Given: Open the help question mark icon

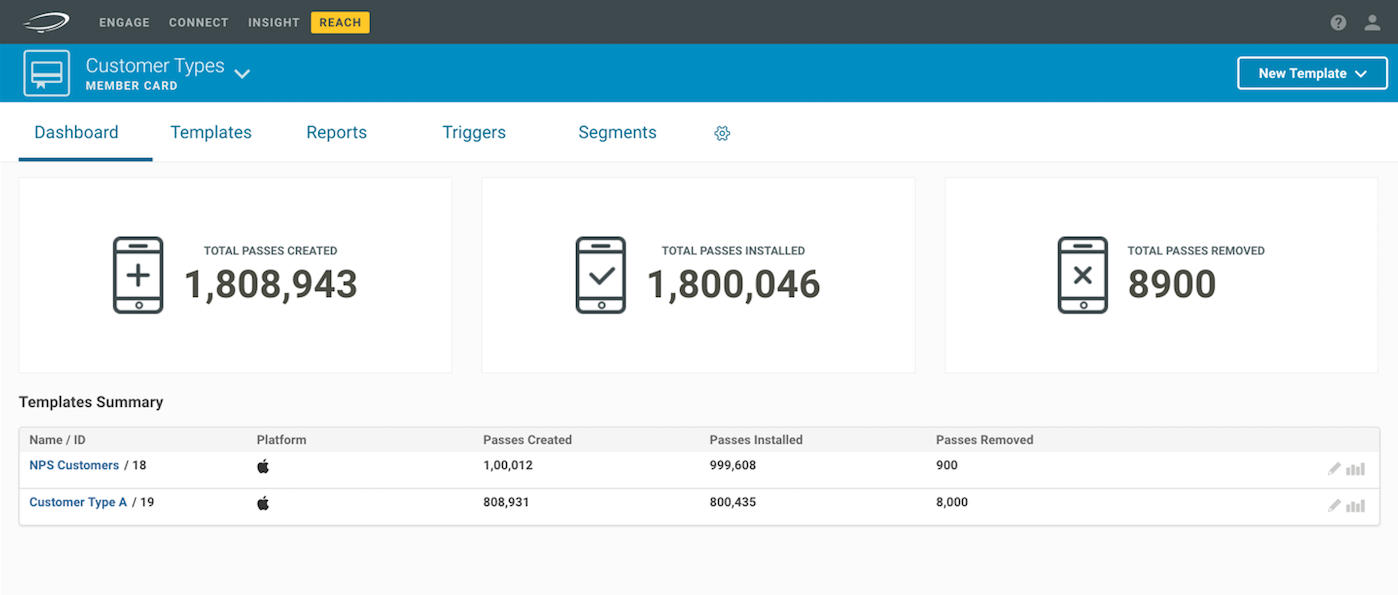Looking at the screenshot, I should coord(1338,22).
